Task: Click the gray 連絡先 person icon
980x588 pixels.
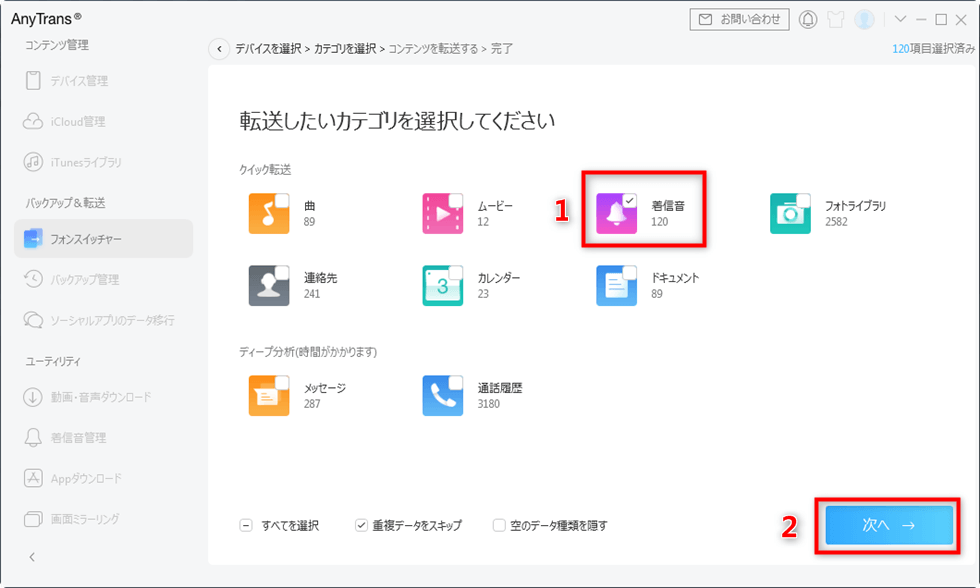Action: click(269, 286)
